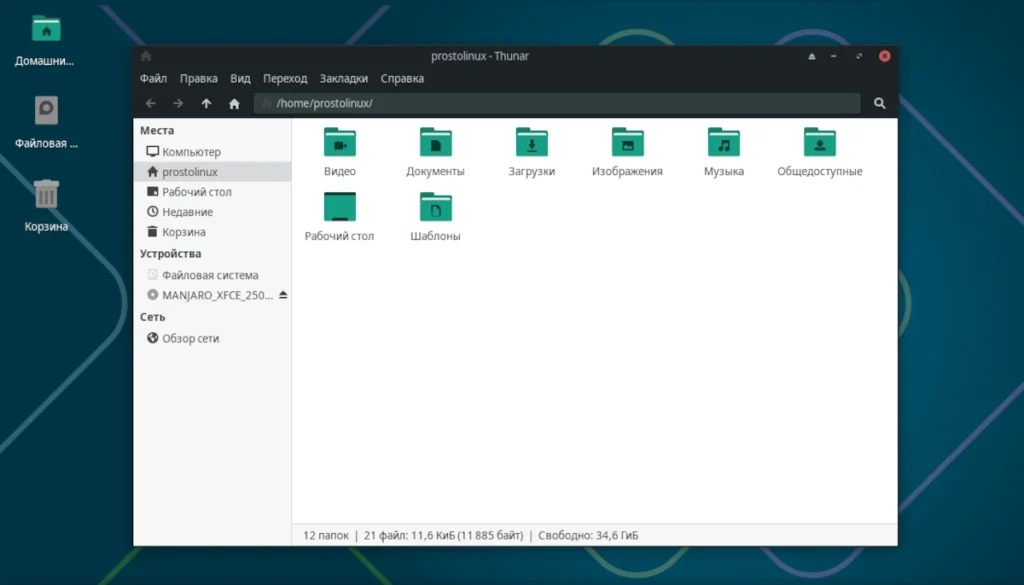
Task: Click the window menu icon in title bar
Action: coord(146,56)
